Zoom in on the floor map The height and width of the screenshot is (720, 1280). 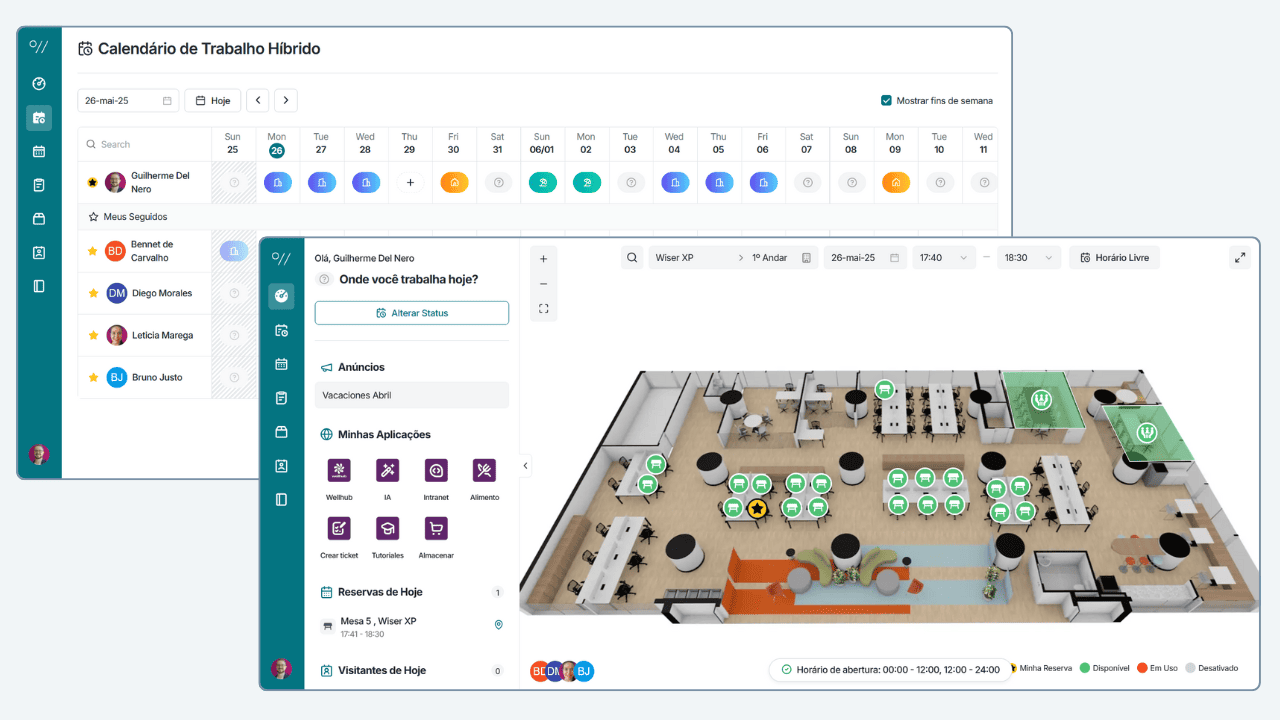(544, 259)
